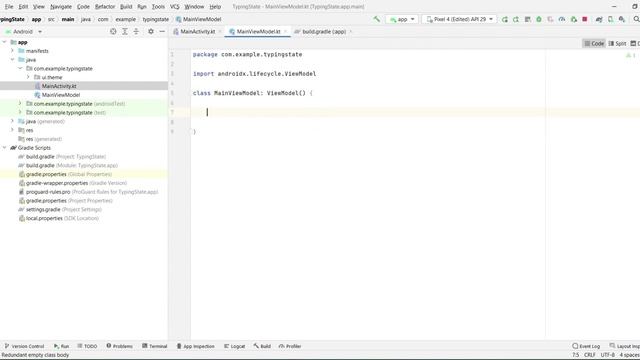Open the Device Manager toolbar icon
The width and height of the screenshot is (640, 360).
tap(610, 19)
